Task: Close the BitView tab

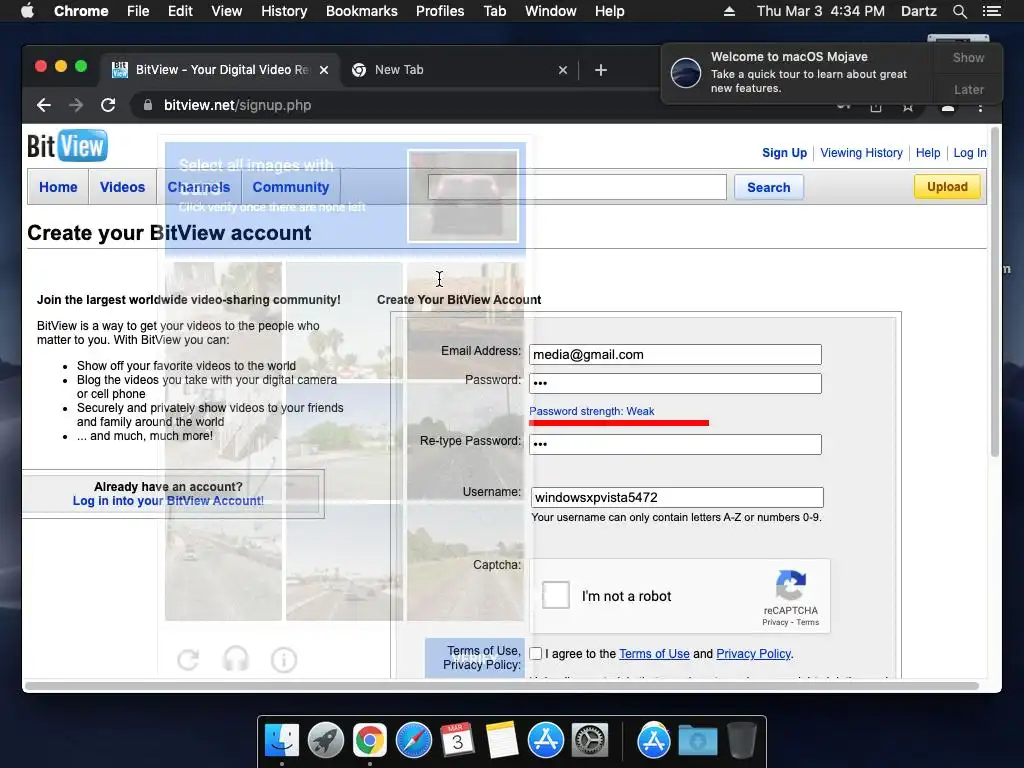Action: 324,70
